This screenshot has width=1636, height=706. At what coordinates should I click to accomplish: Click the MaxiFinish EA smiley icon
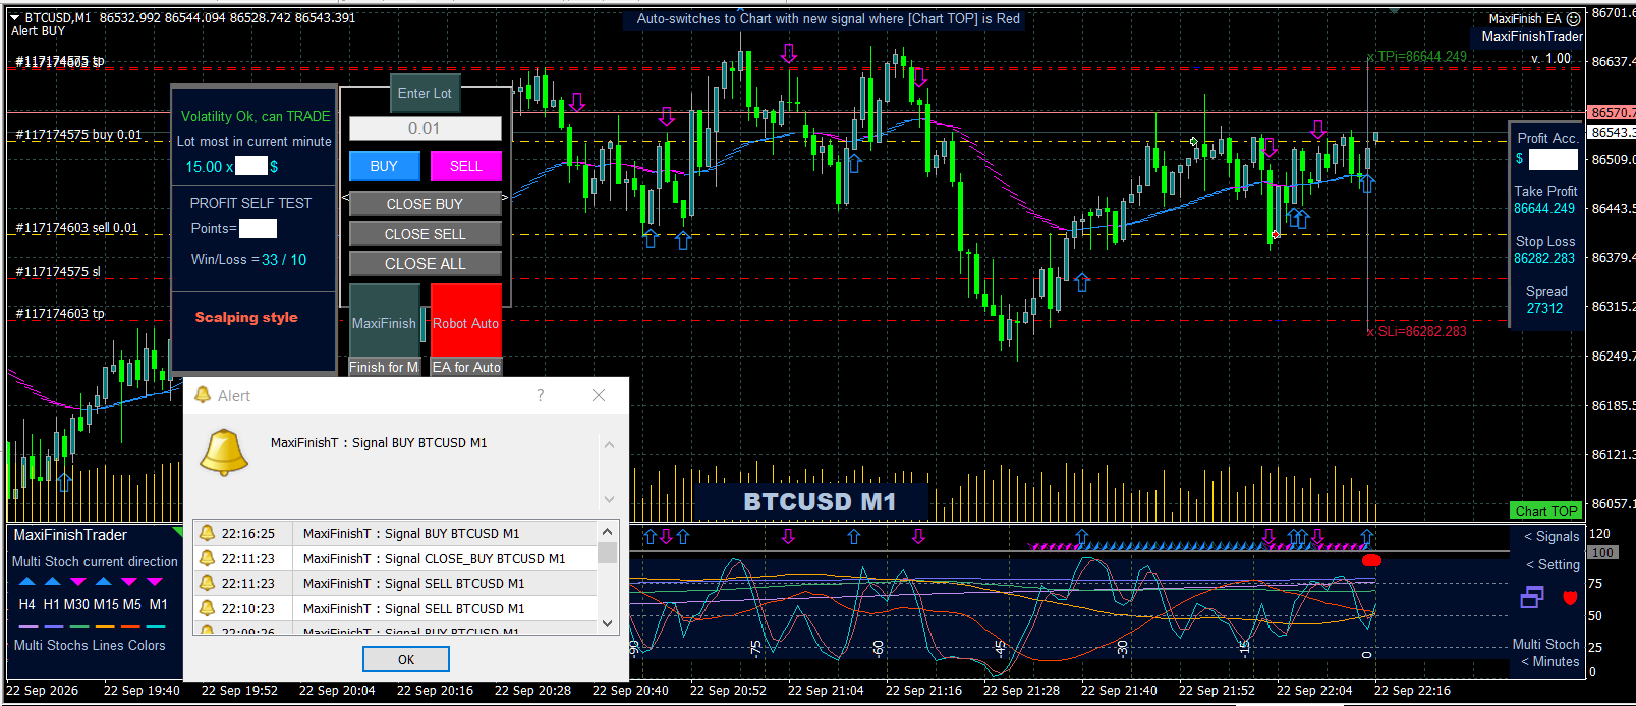[1573, 18]
